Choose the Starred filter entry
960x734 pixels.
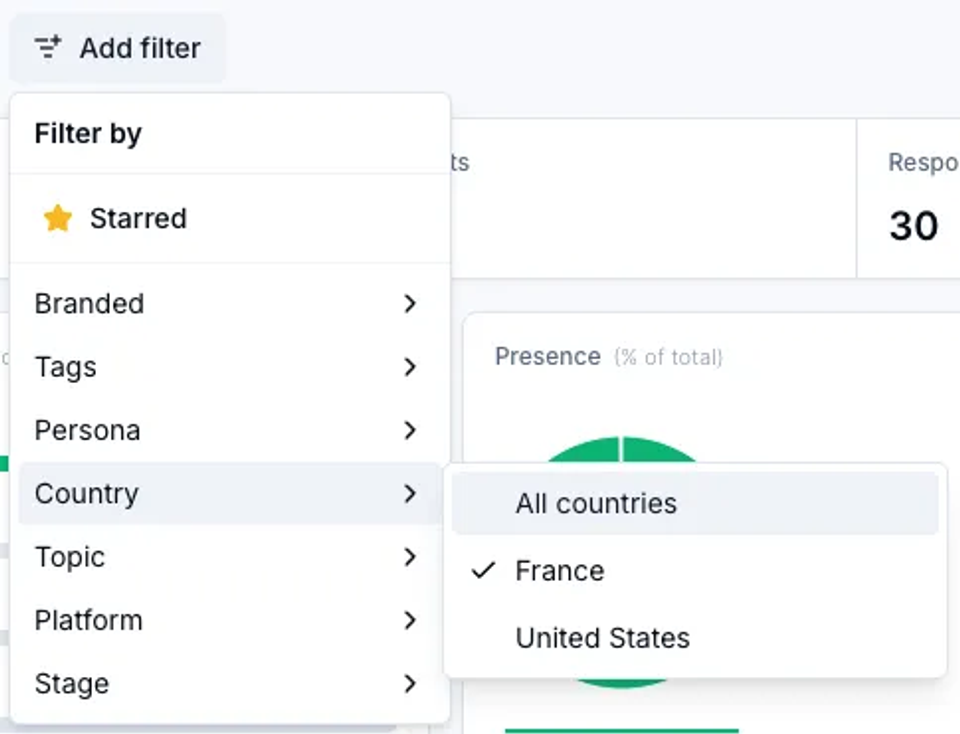tap(230, 219)
